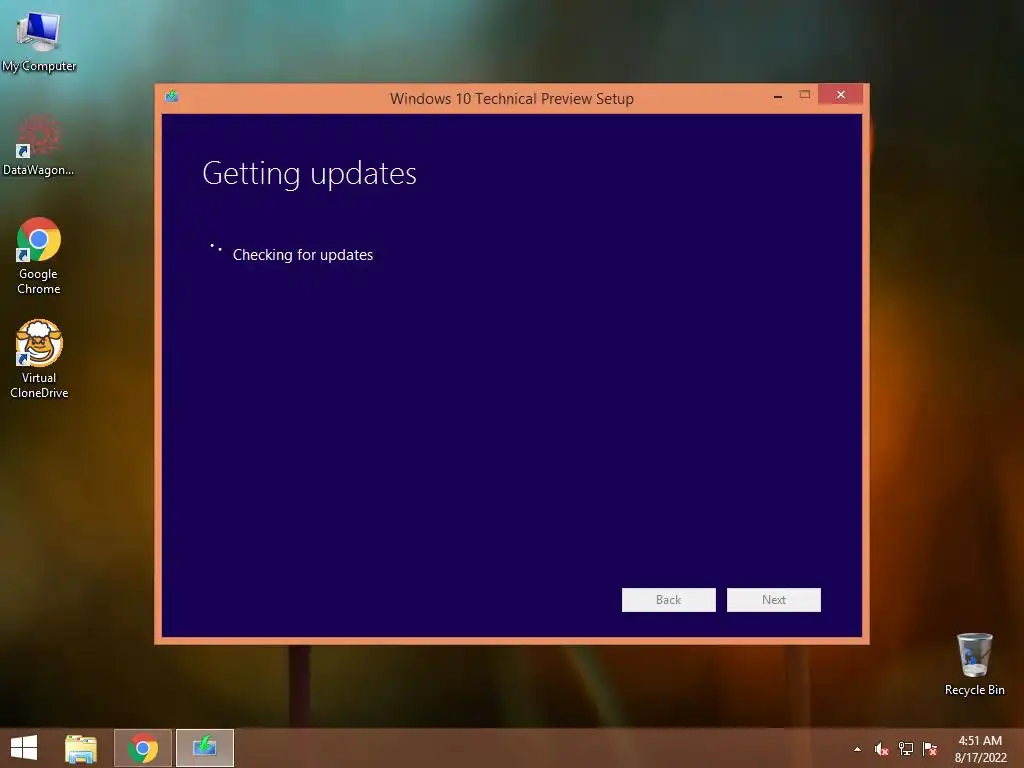The width and height of the screenshot is (1024, 768).
Task: Open File Explorer from taskbar
Action: pos(81,748)
